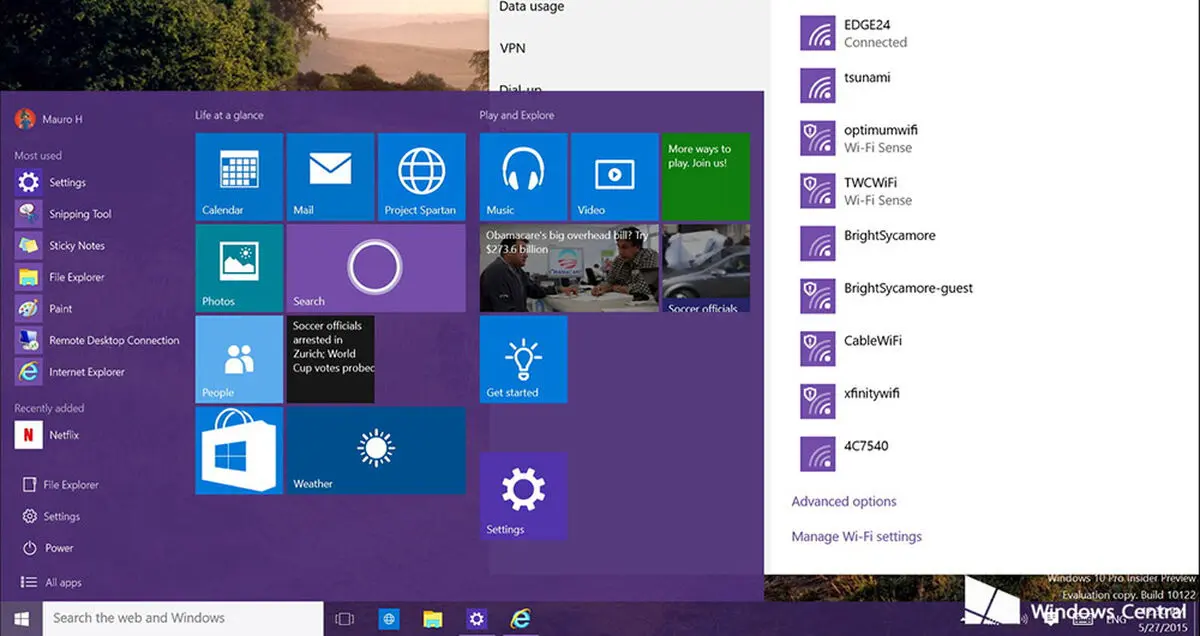The image size is (1200, 636).
Task: Open the Power options menu
Action: click(x=48, y=548)
